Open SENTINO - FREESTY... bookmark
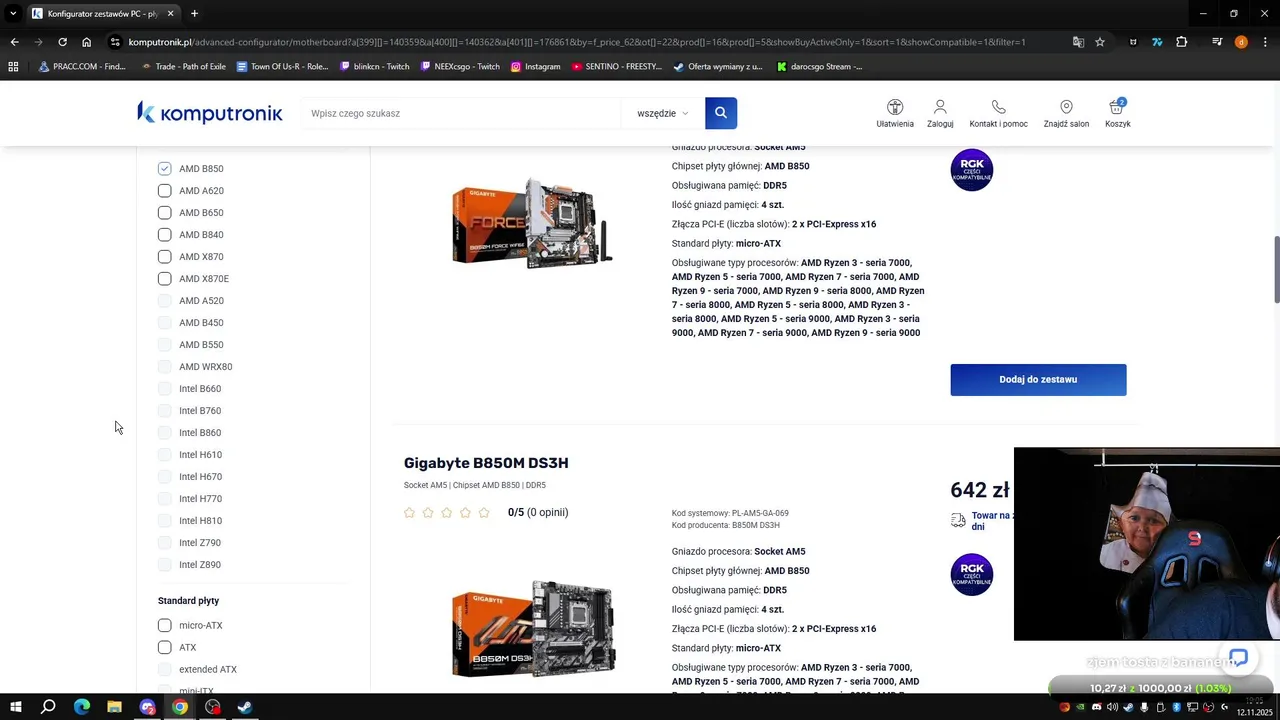The height and width of the screenshot is (720, 1280). click(x=617, y=67)
